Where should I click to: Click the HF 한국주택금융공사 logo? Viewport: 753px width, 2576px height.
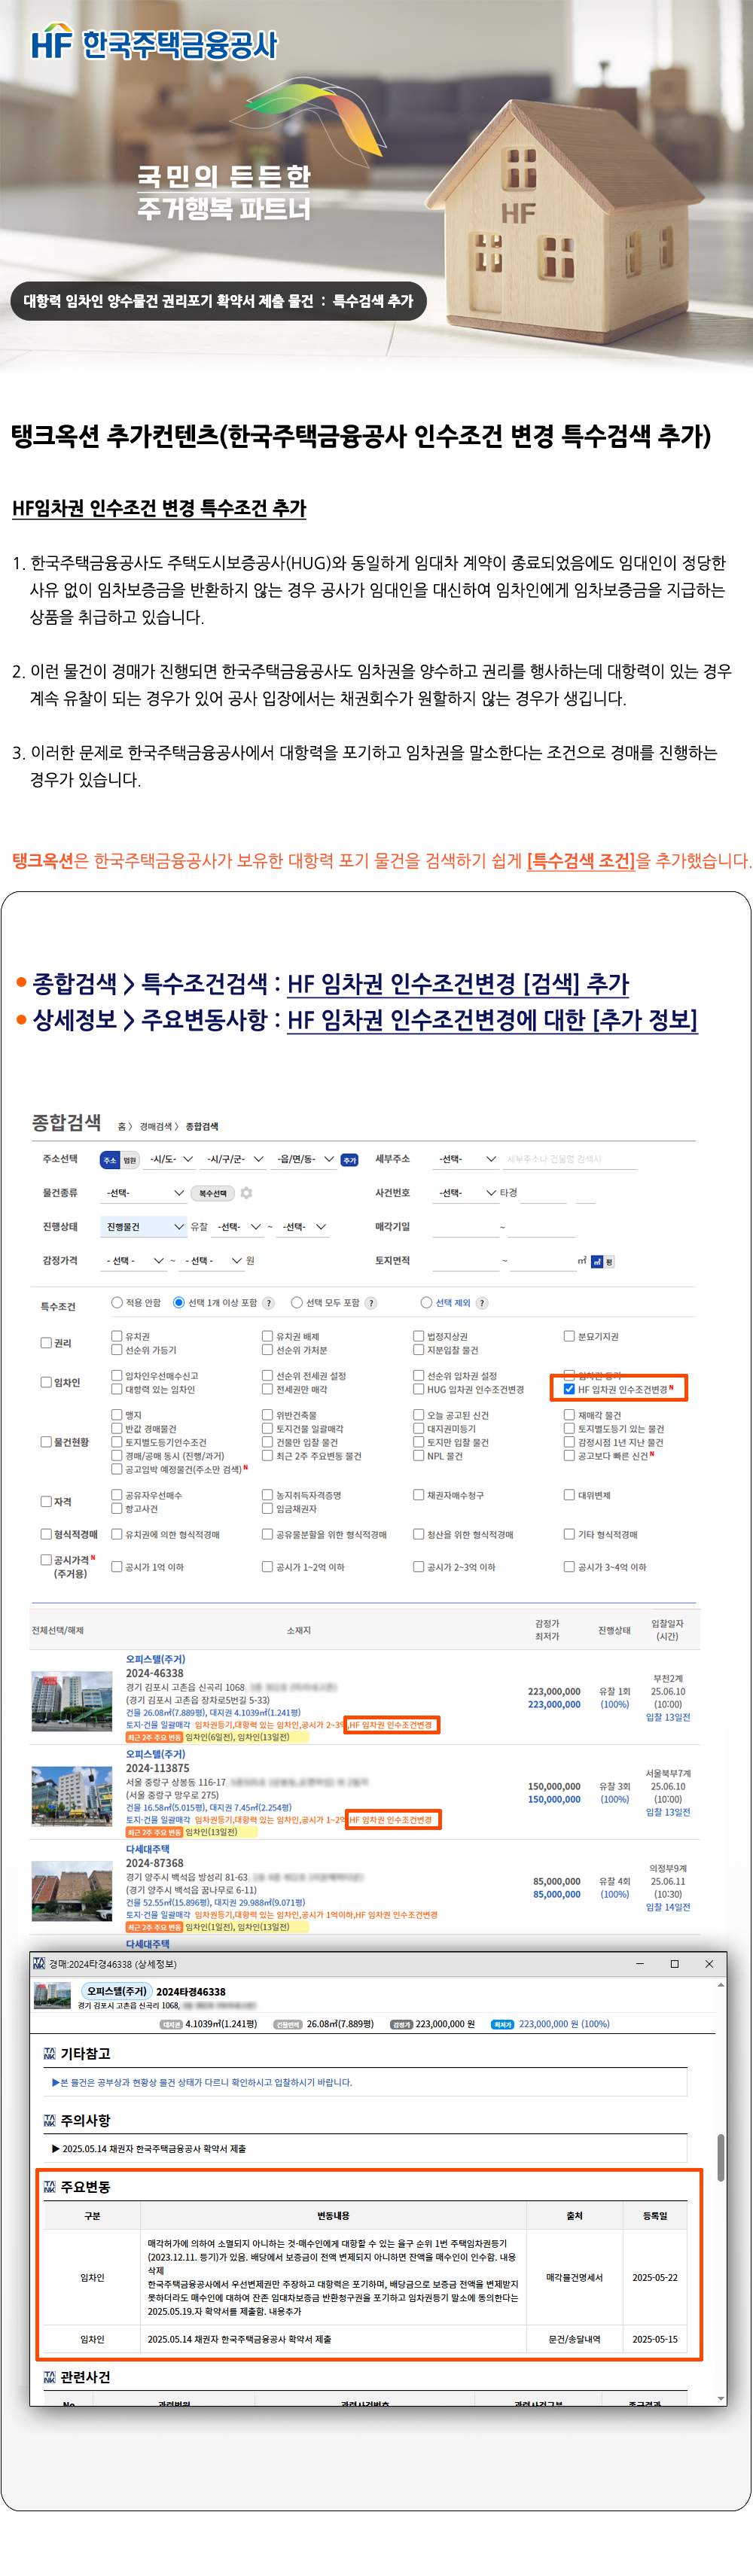coord(154,43)
